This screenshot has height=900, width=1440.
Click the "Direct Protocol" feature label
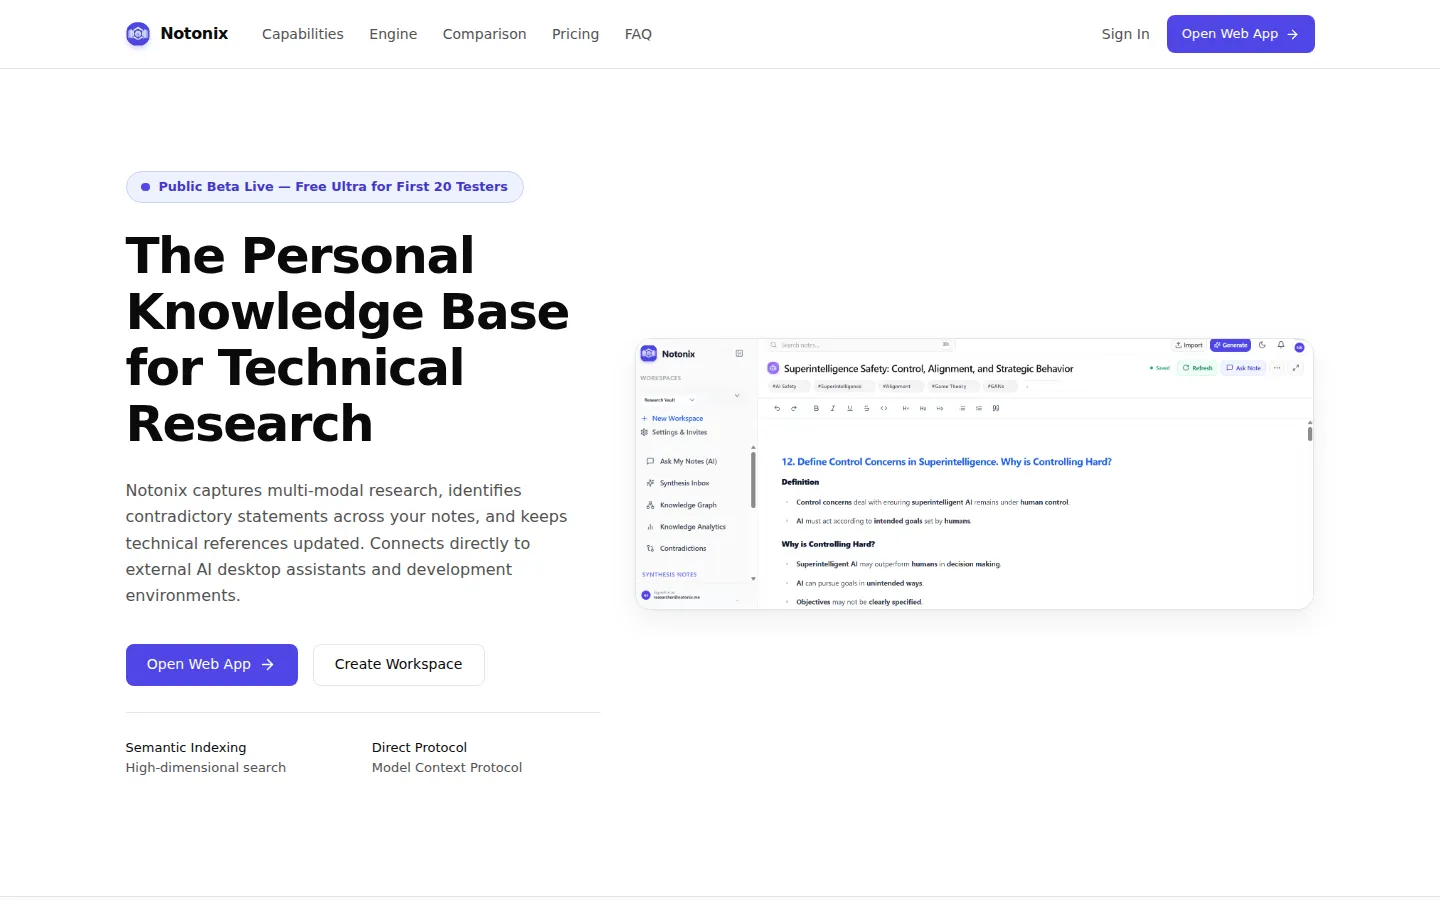(420, 747)
